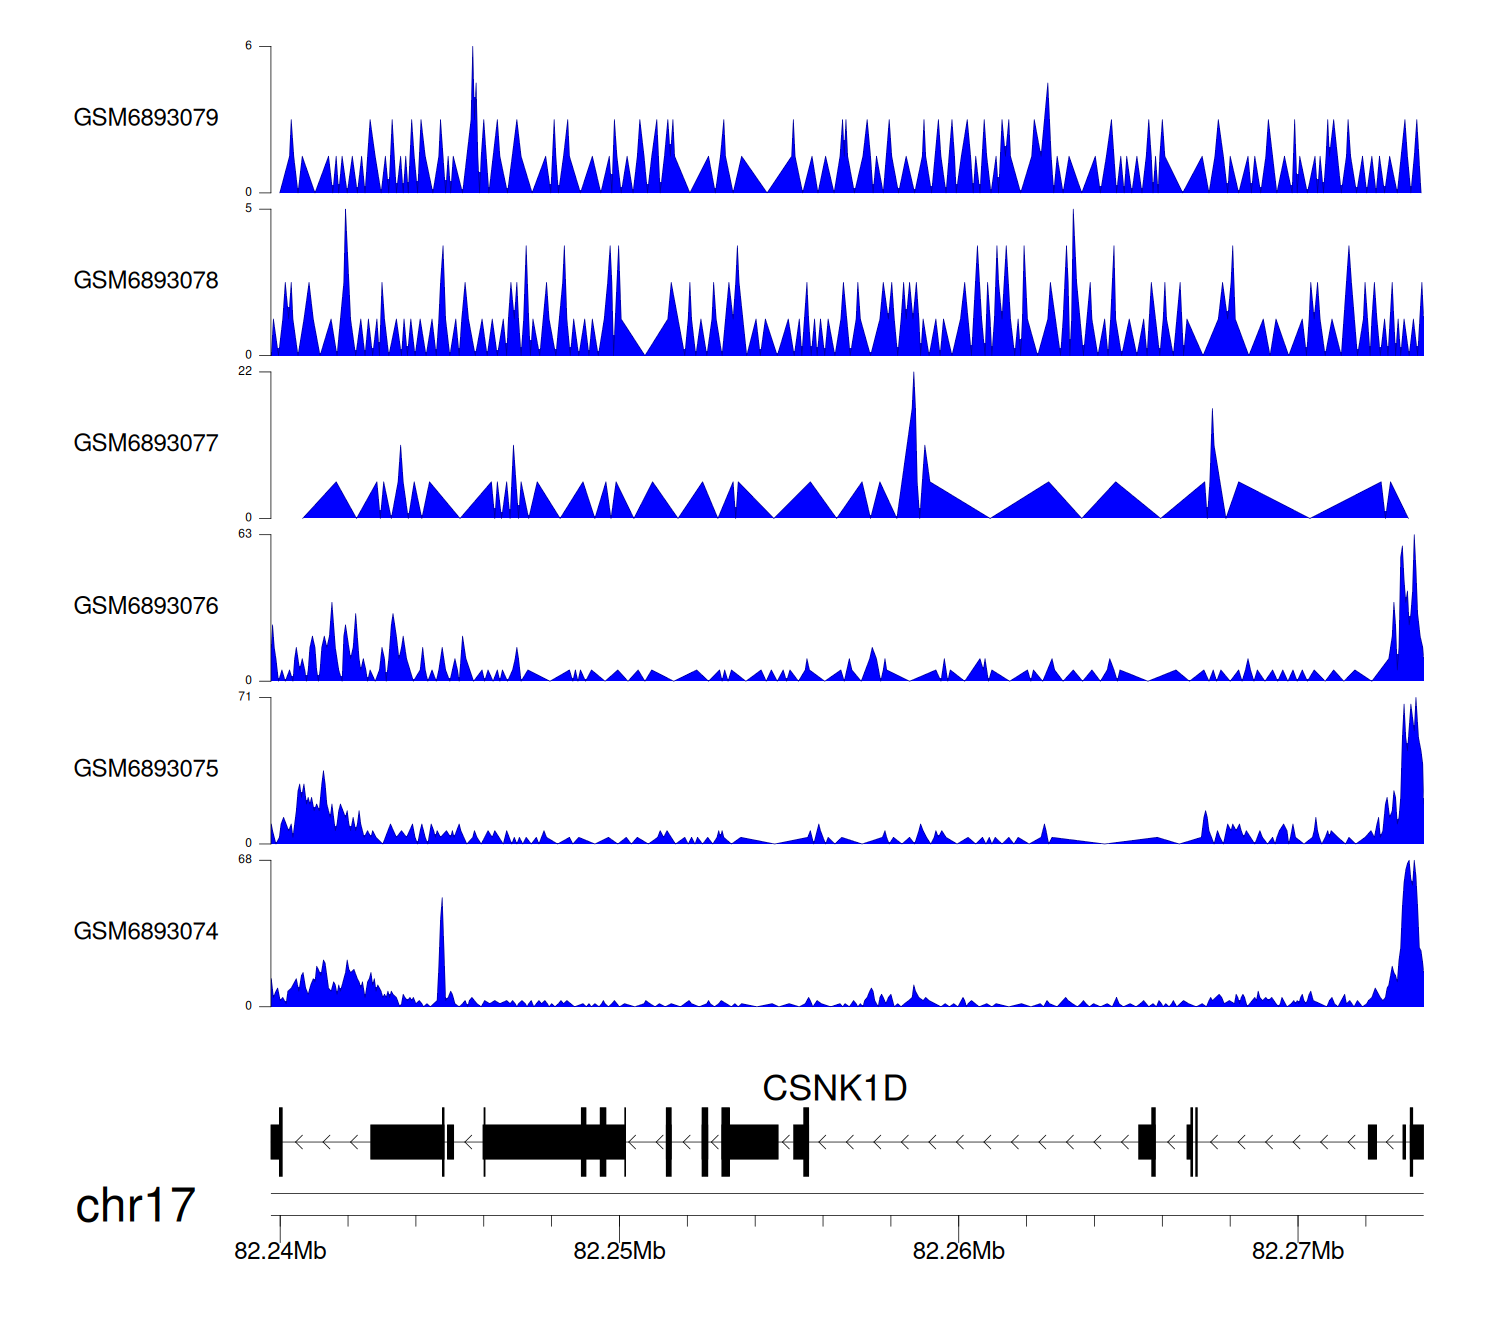Click the GSM6893075 track label
Viewport: 1500px width, 1320px height.
pyautogui.click(x=146, y=769)
